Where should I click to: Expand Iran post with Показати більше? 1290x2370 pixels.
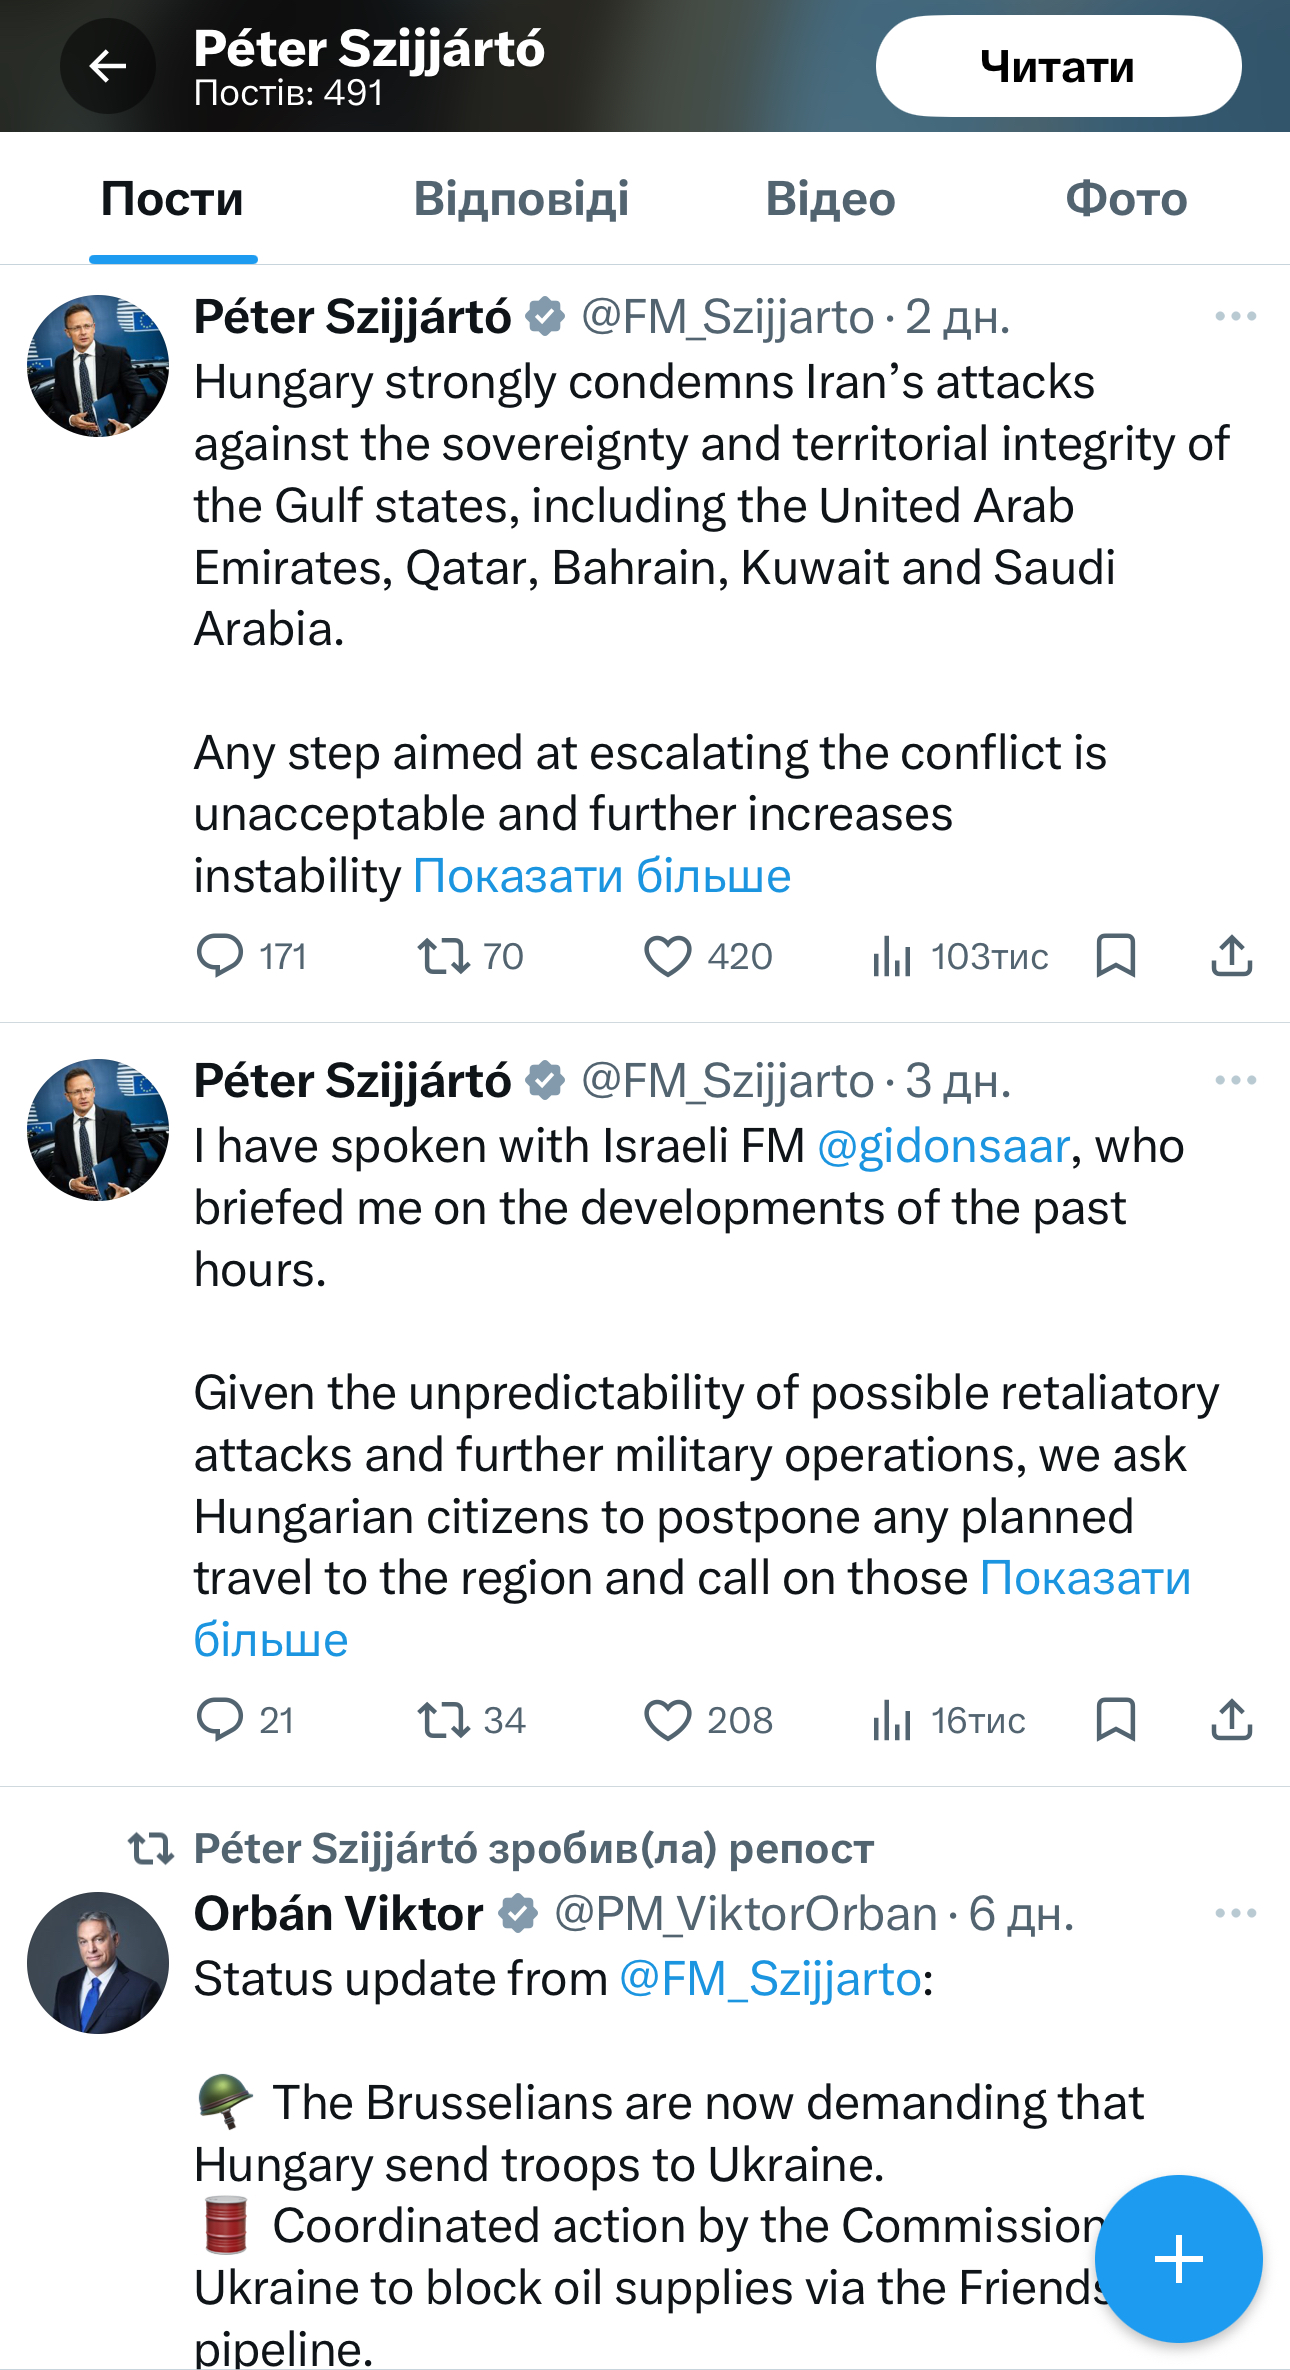602,876
